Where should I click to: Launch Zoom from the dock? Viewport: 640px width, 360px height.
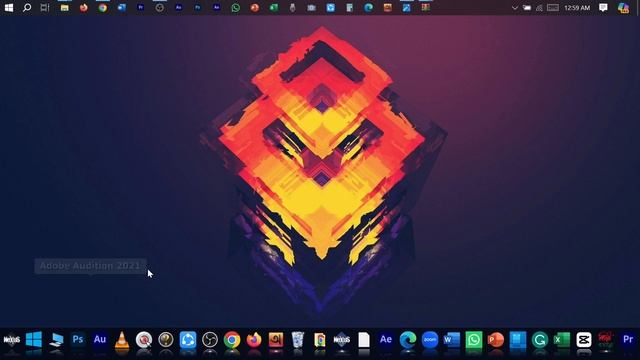[x=430, y=340]
